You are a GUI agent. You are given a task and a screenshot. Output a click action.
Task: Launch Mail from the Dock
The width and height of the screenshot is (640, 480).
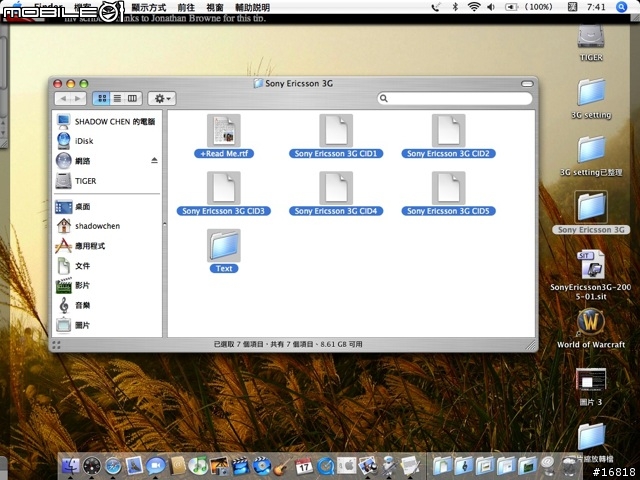click(x=134, y=465)
